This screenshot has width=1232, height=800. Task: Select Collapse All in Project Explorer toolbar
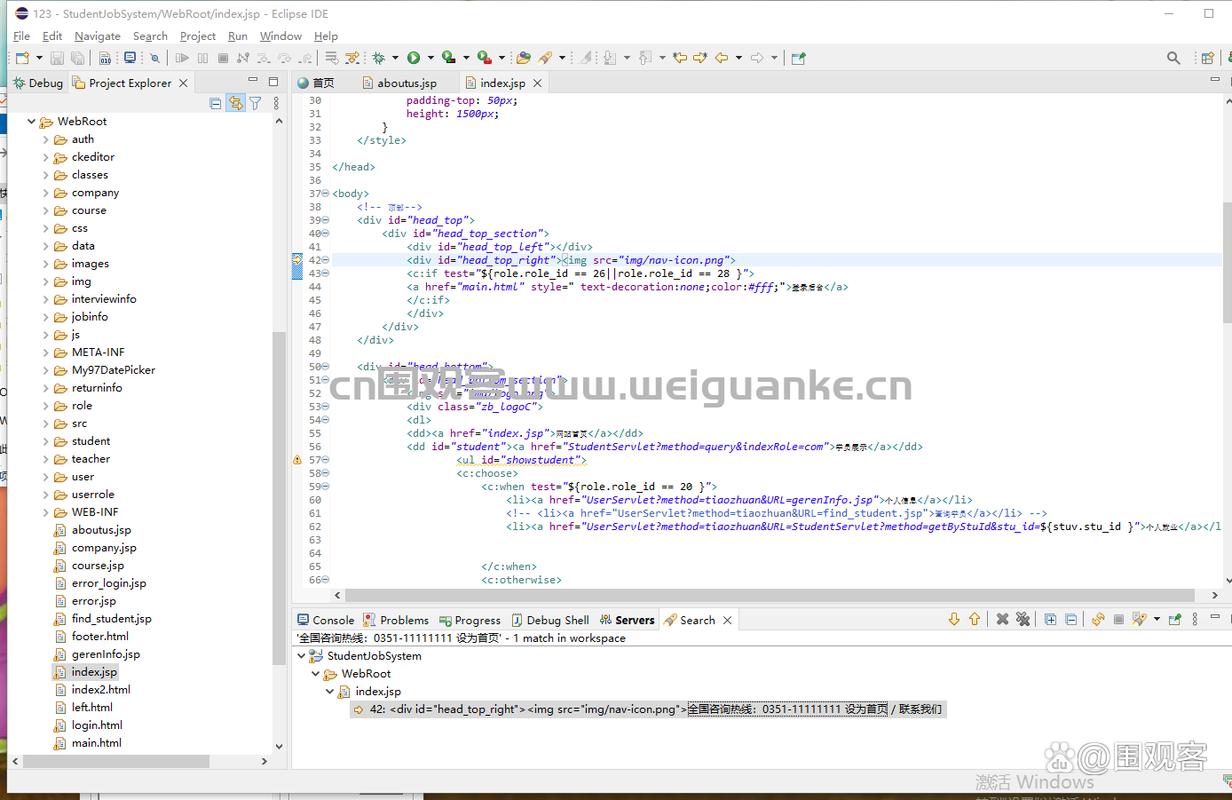(216, 103)
